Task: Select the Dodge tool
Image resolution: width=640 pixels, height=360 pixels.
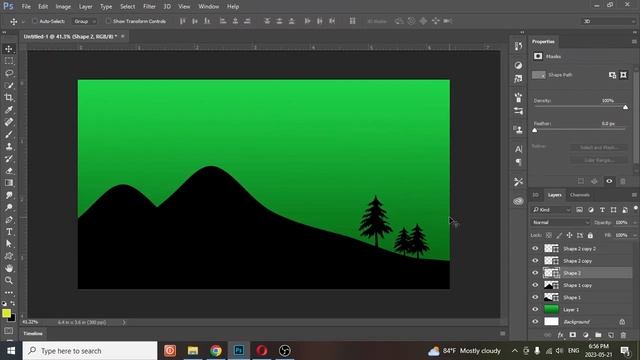Action: [x=9, y=207]
